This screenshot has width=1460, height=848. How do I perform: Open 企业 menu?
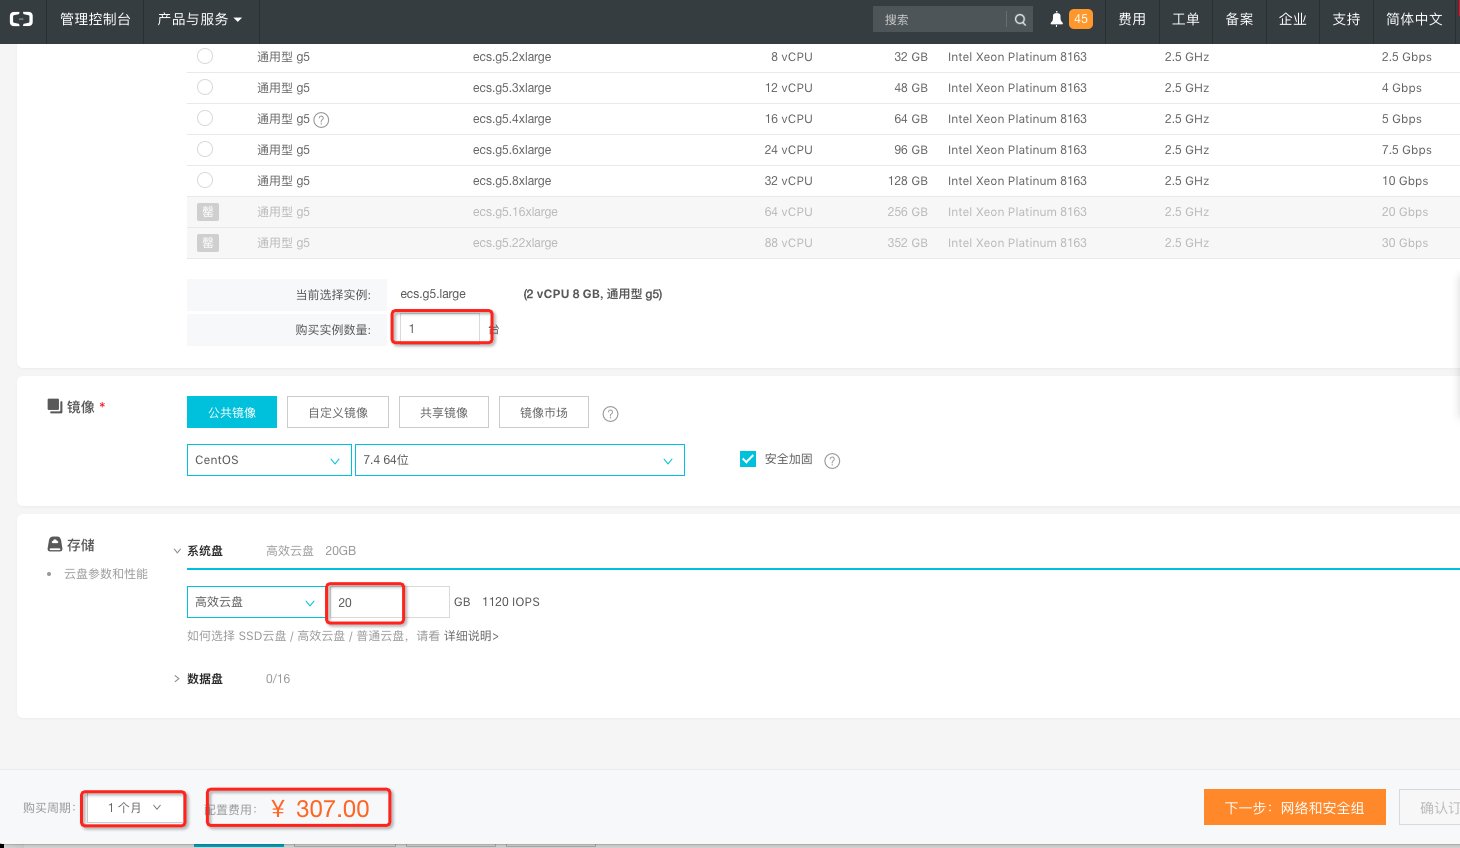point(1293,19)
